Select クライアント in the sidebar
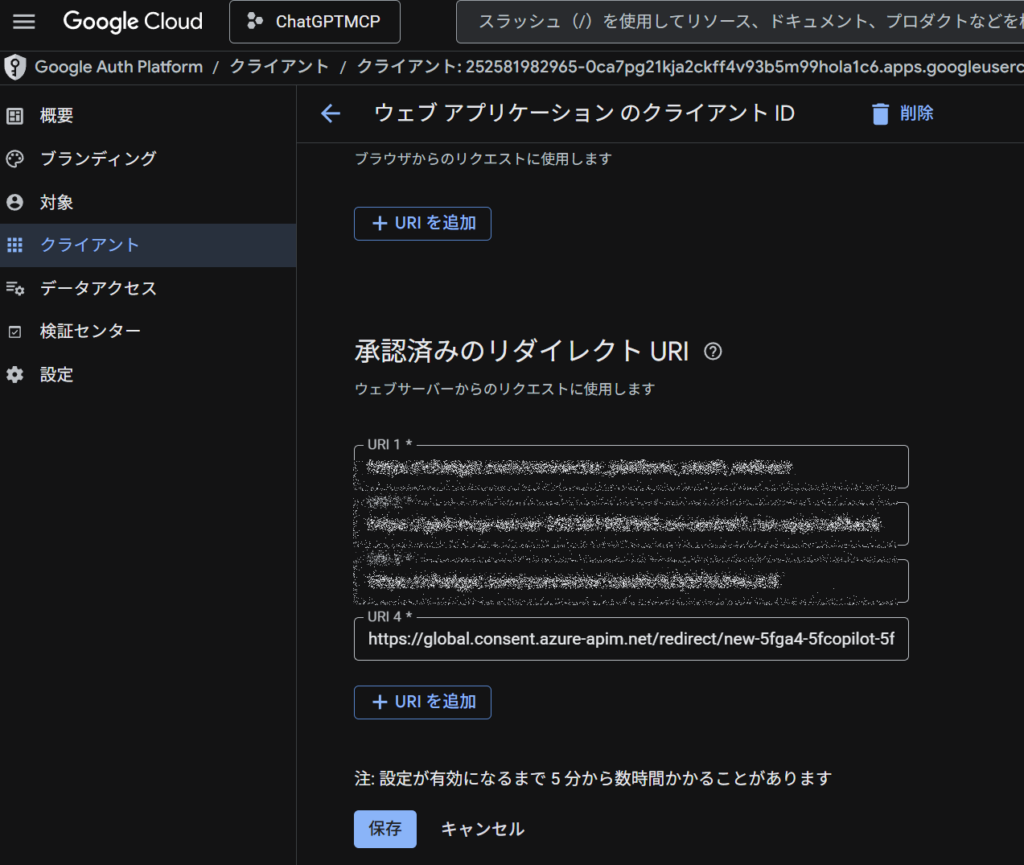Viewport: 1024px width, 865px height. point(90,246)
